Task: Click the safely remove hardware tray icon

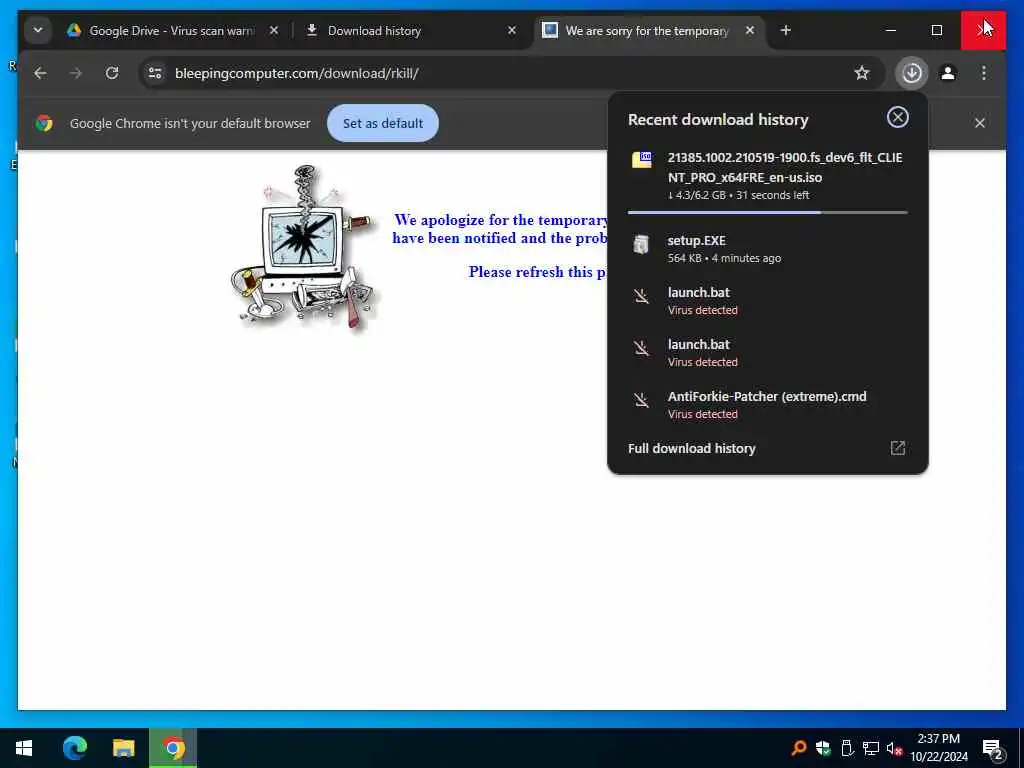Action: click(847, 748)
